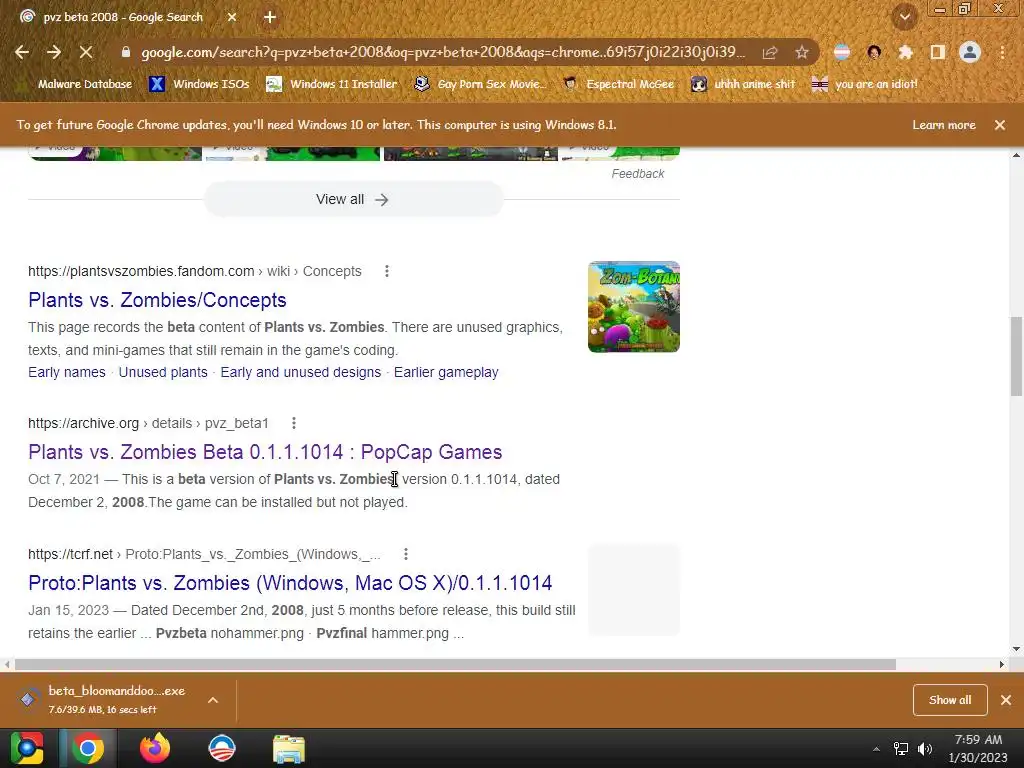Click the address bar URL field

[x=442, y=52]
